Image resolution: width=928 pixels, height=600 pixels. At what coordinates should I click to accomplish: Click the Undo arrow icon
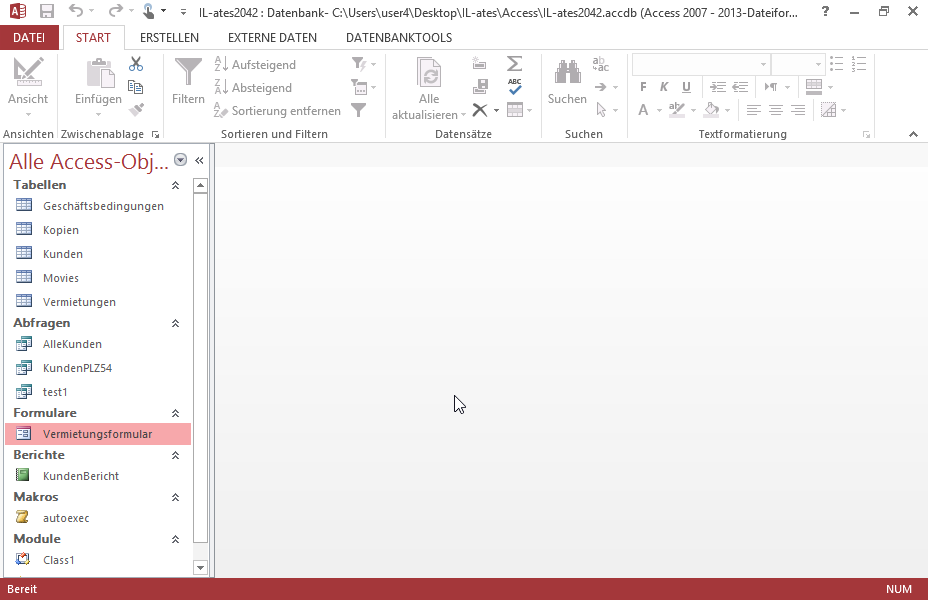click(76, 11)
